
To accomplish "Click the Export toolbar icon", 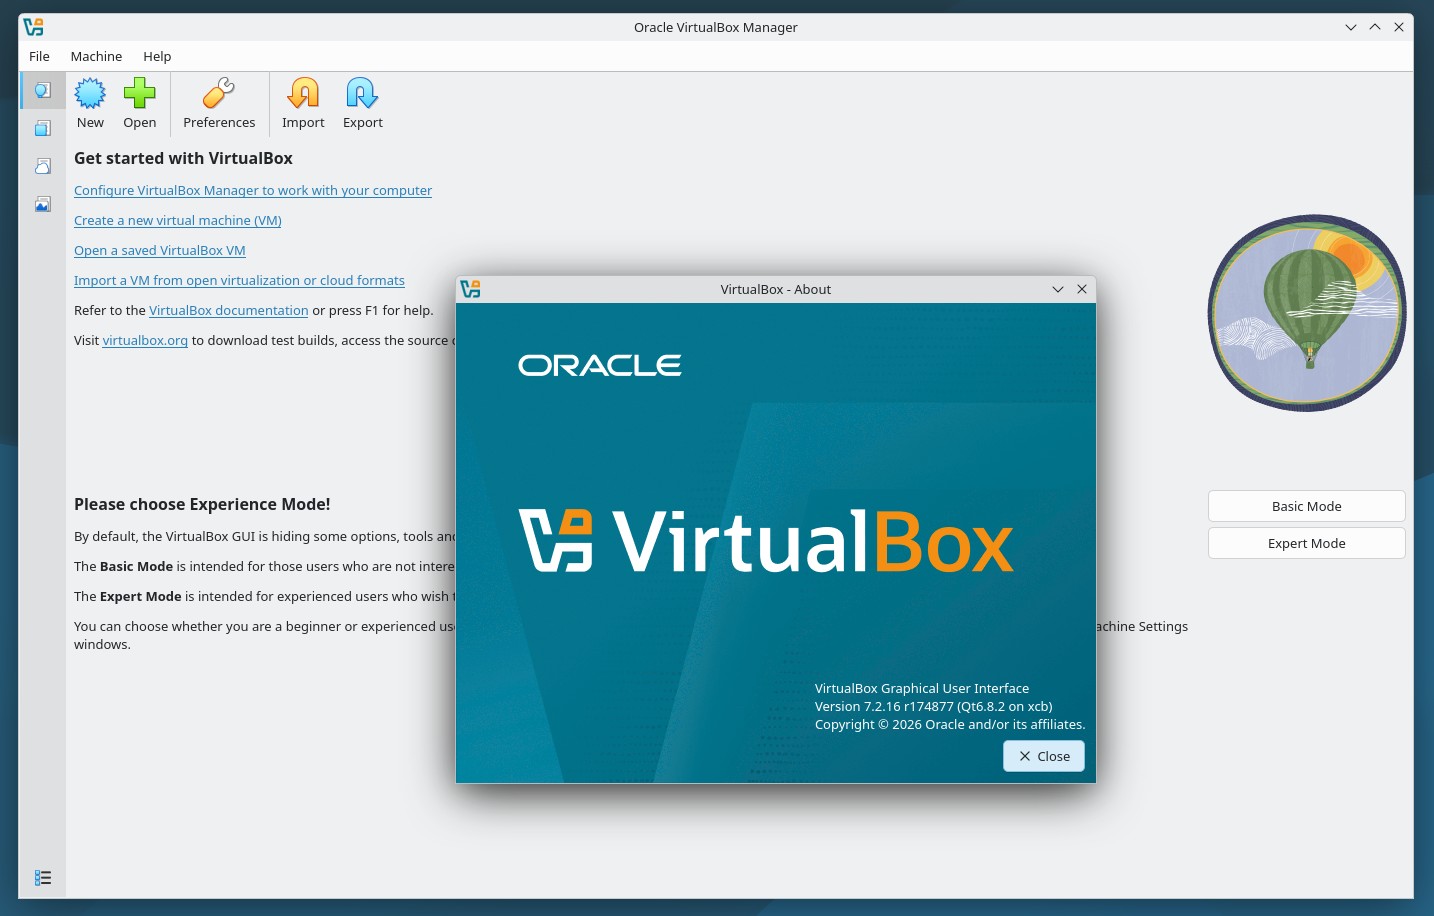I will (x=363, y=104).
